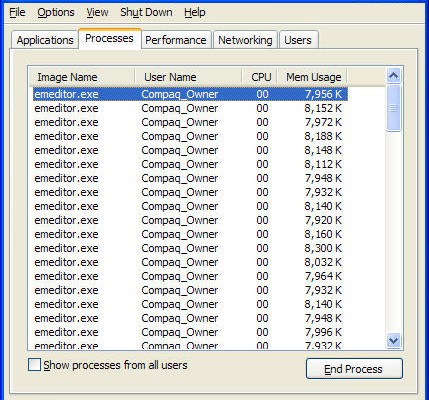The width and height of the screenshot is (429, 400).
Task: Open the View menu
Action: [97, 12]
